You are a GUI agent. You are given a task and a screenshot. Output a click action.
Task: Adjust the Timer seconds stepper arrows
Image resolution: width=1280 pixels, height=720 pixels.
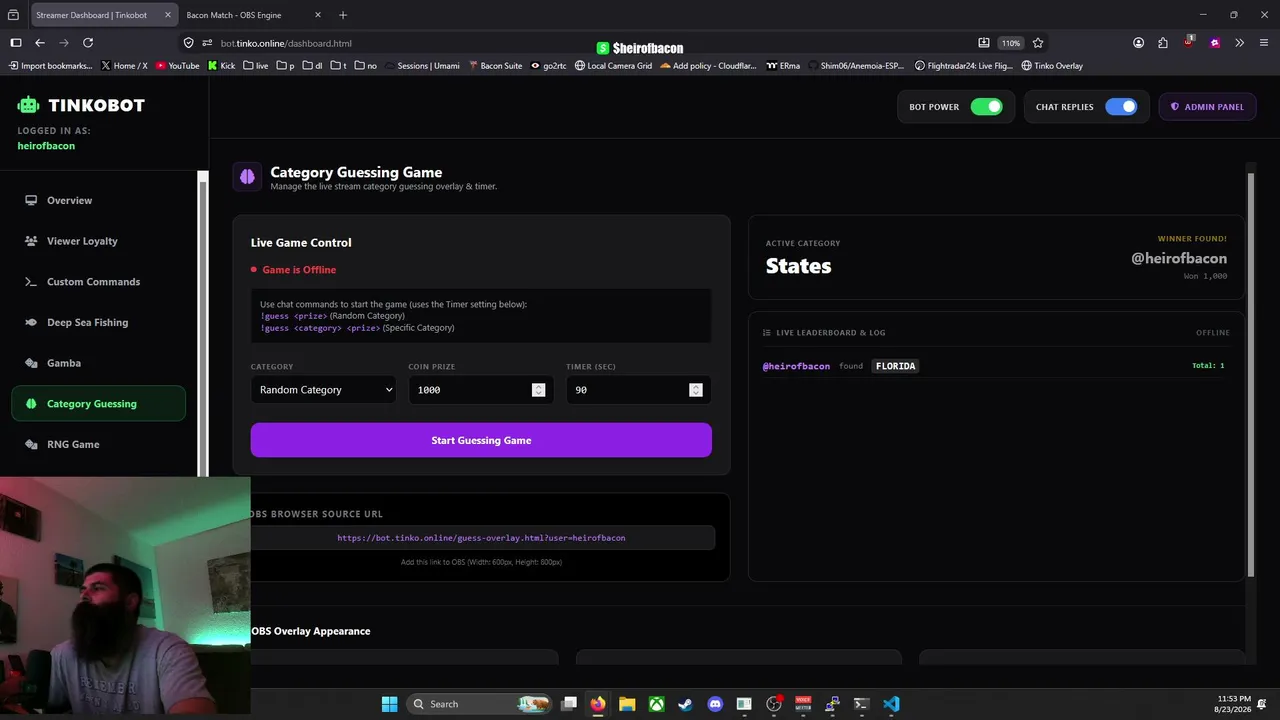696,390
